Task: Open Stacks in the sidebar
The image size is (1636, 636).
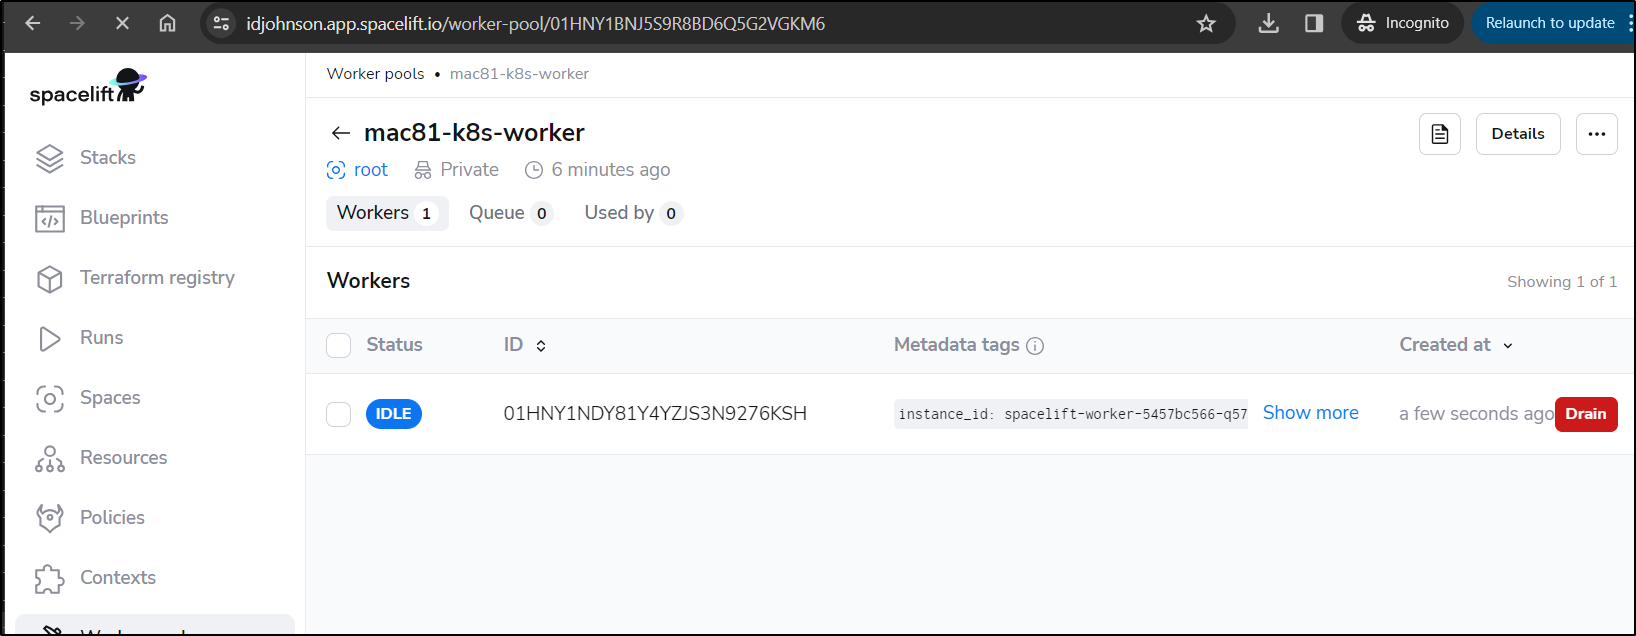Action: pos(108,157)
